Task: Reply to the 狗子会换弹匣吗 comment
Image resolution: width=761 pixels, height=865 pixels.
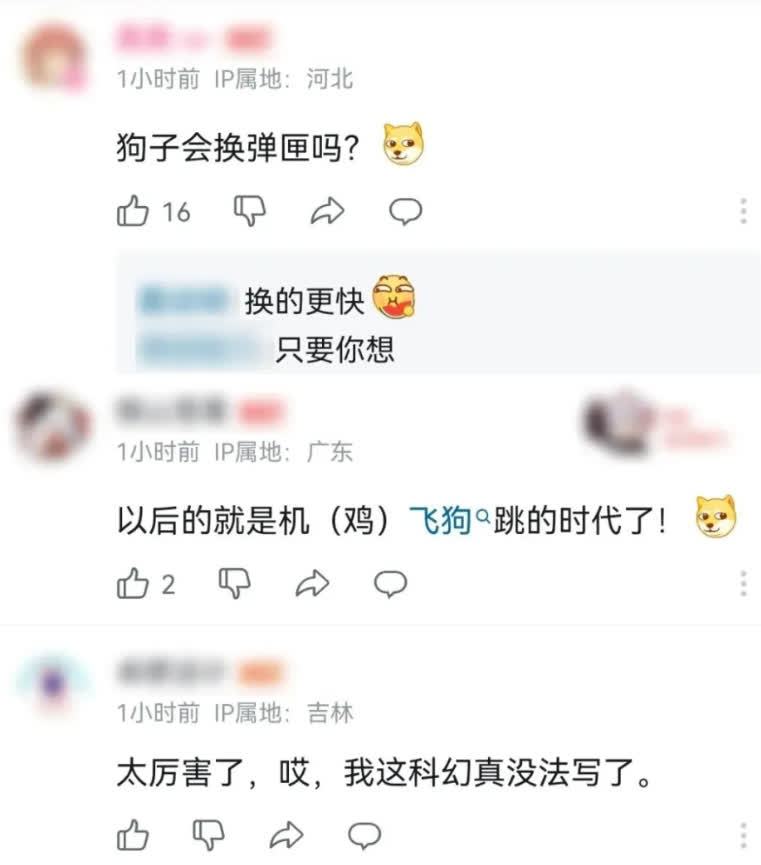Action: click(406, 211)
